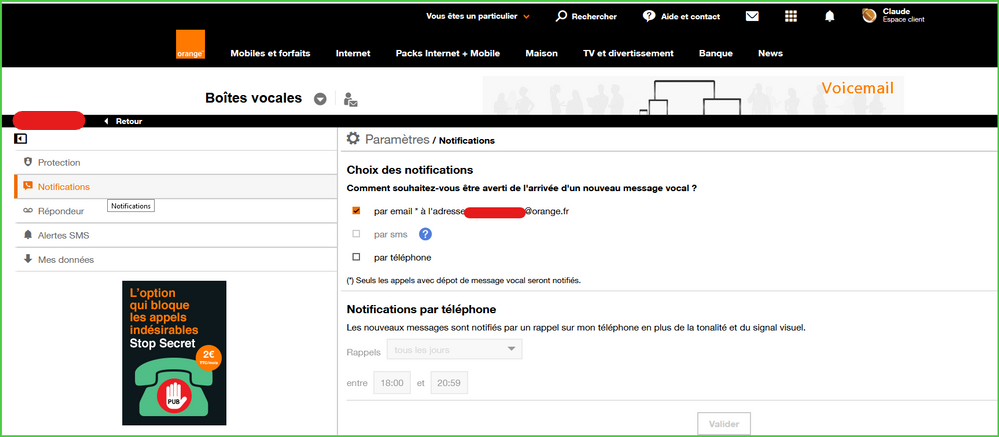Click the contact mailbox icon beside Boîtes vocales
This screenshot has height=437, width=999.
[x=350, y=99]
